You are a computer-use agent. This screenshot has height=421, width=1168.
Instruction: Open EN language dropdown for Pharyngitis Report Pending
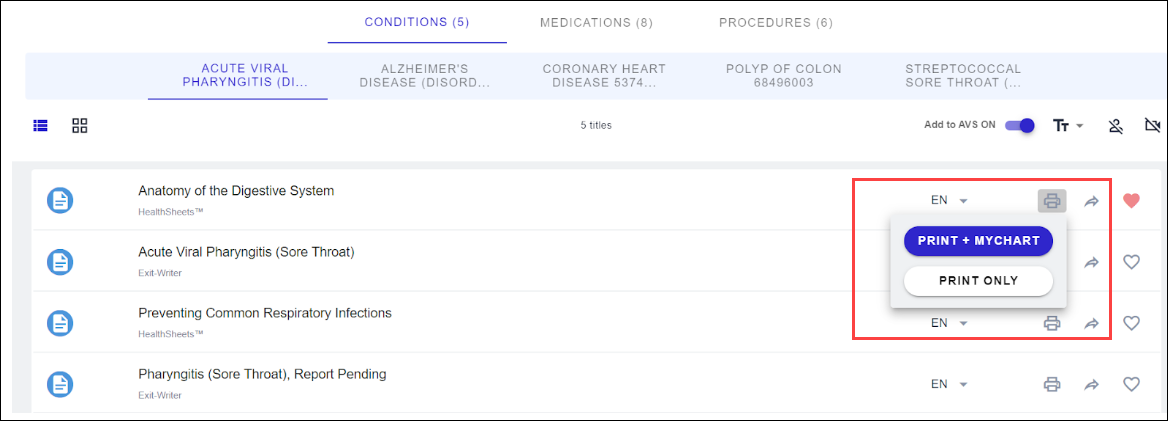click(x=949, y=384)
